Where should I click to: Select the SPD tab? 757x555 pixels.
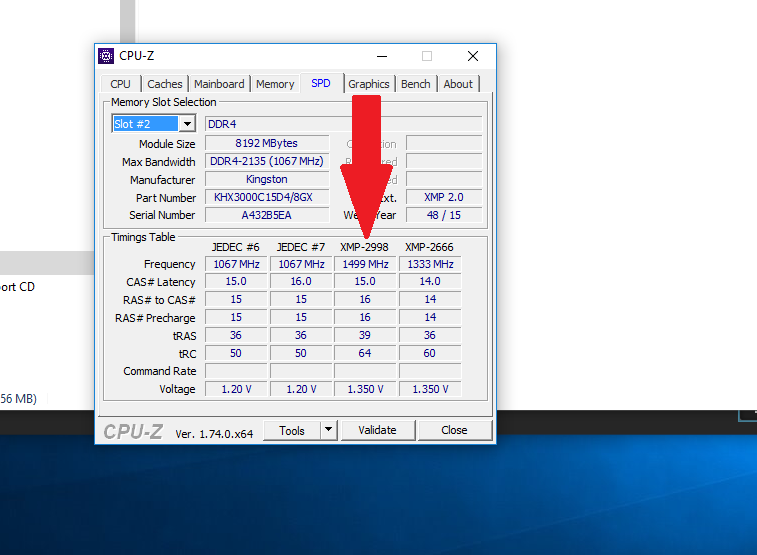(321, 83)
